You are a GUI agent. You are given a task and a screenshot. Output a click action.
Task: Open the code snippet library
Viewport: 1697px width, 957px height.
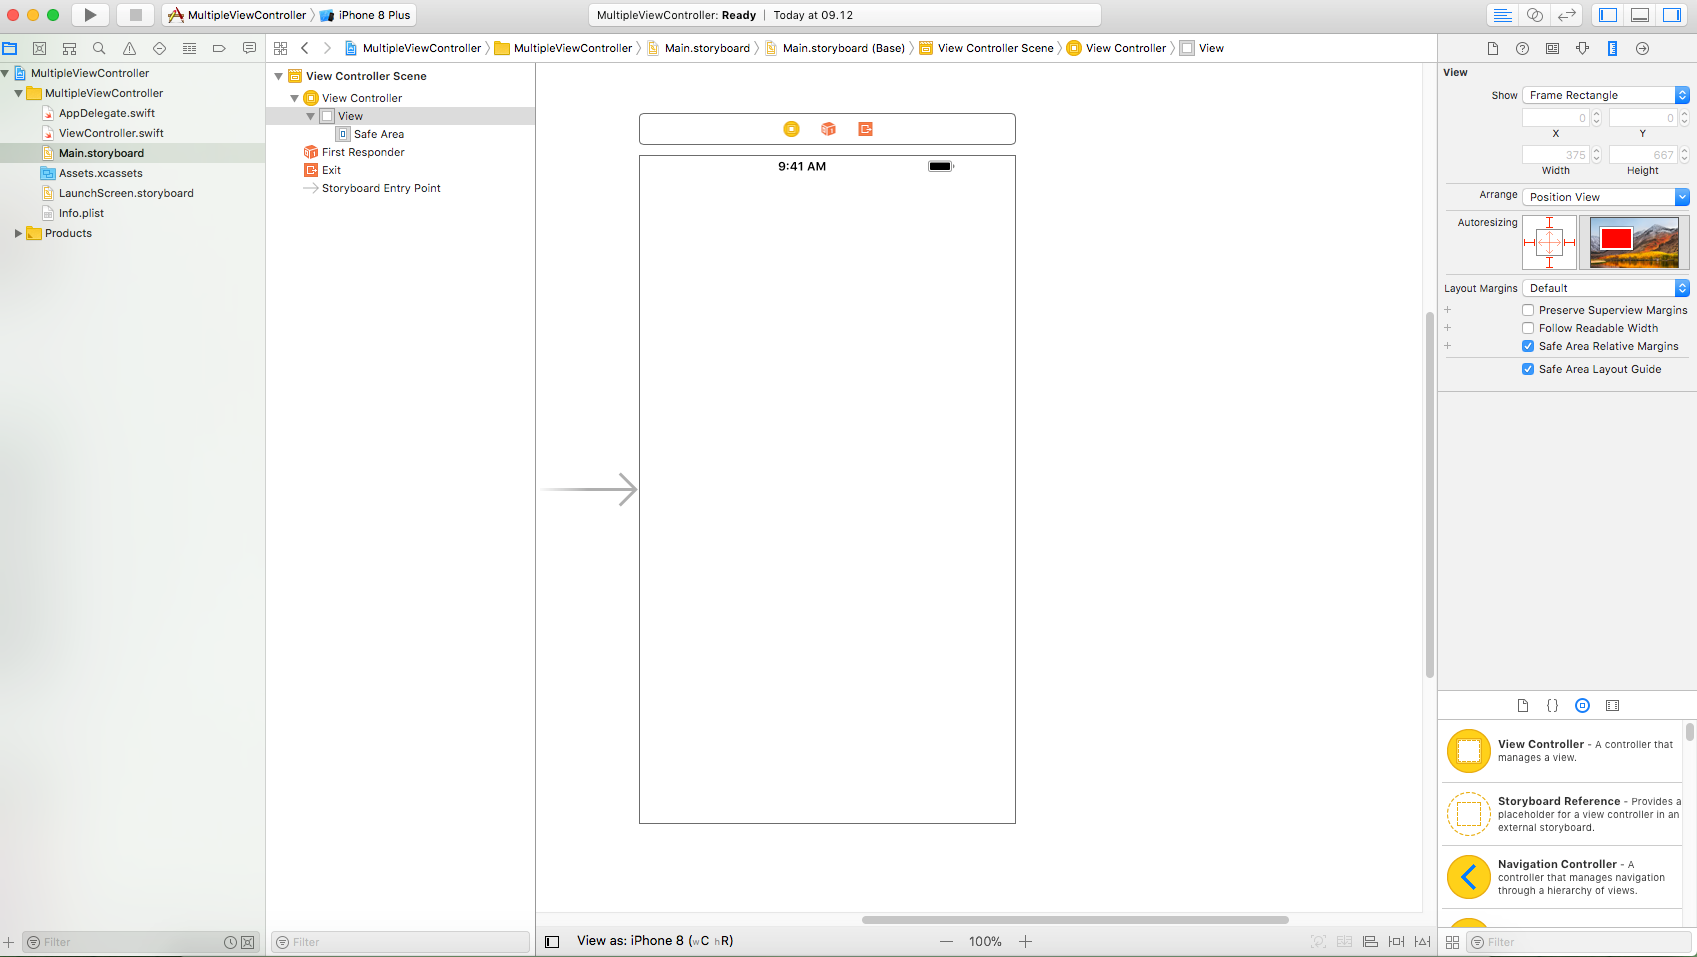(1552, 705)
